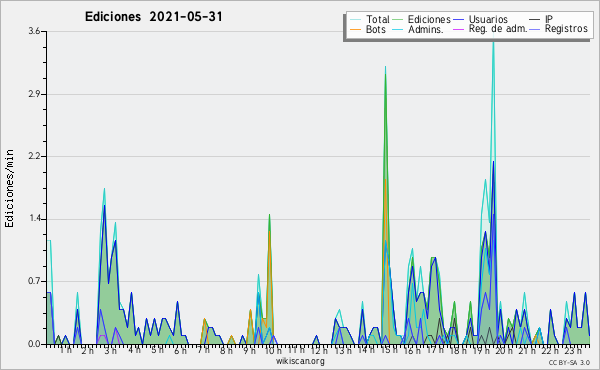The width and height of the screenshot is (600, 370).
Task: Click the Usuarios legend label
Action: click(x=488, y=20)
